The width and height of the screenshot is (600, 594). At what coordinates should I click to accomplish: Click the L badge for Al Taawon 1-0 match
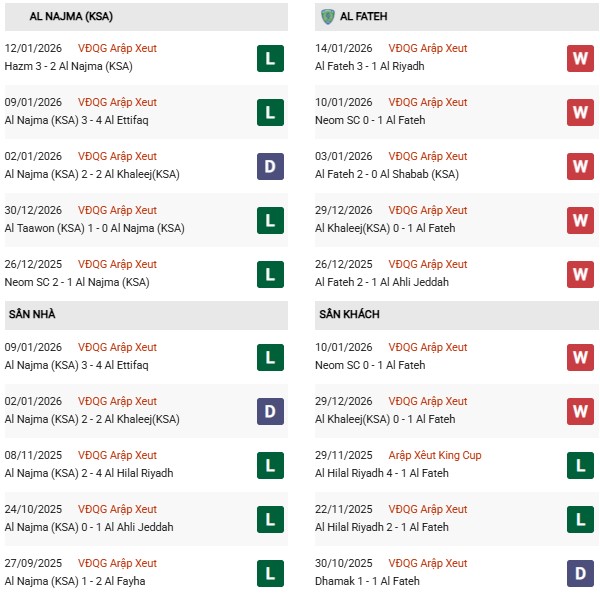point(270,220)
